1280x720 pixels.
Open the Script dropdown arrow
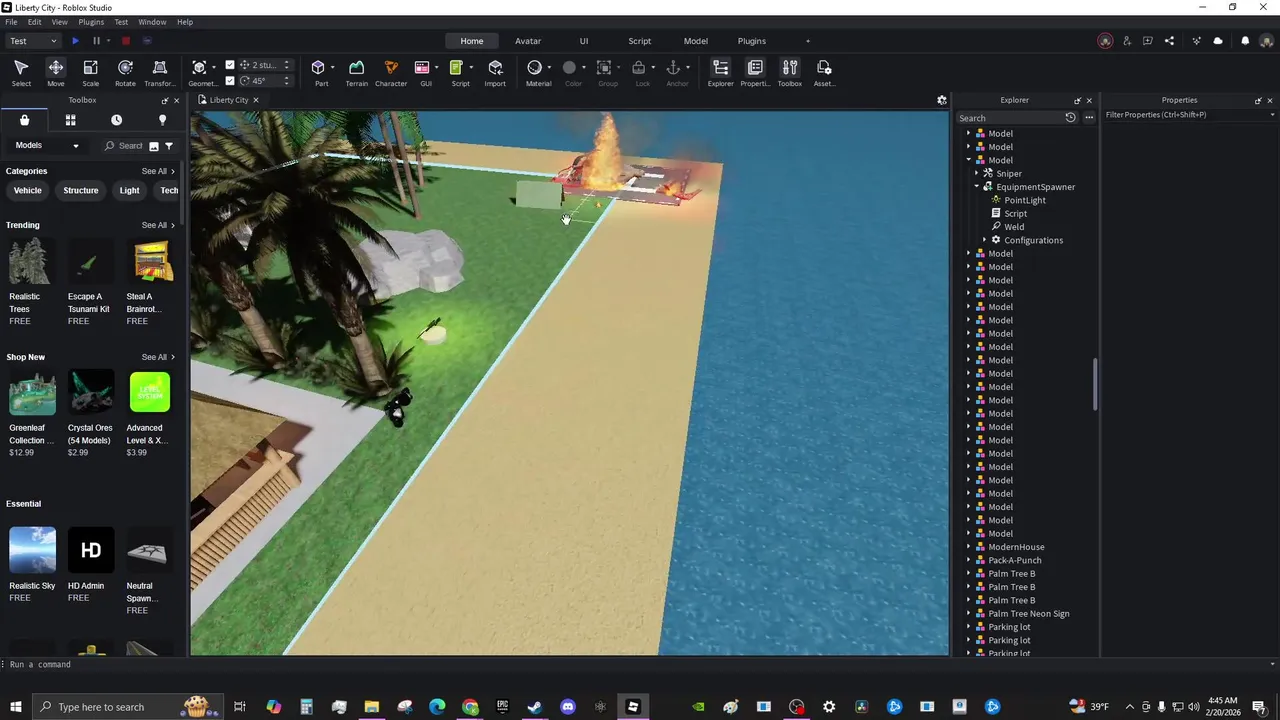(x=471, y=68)
